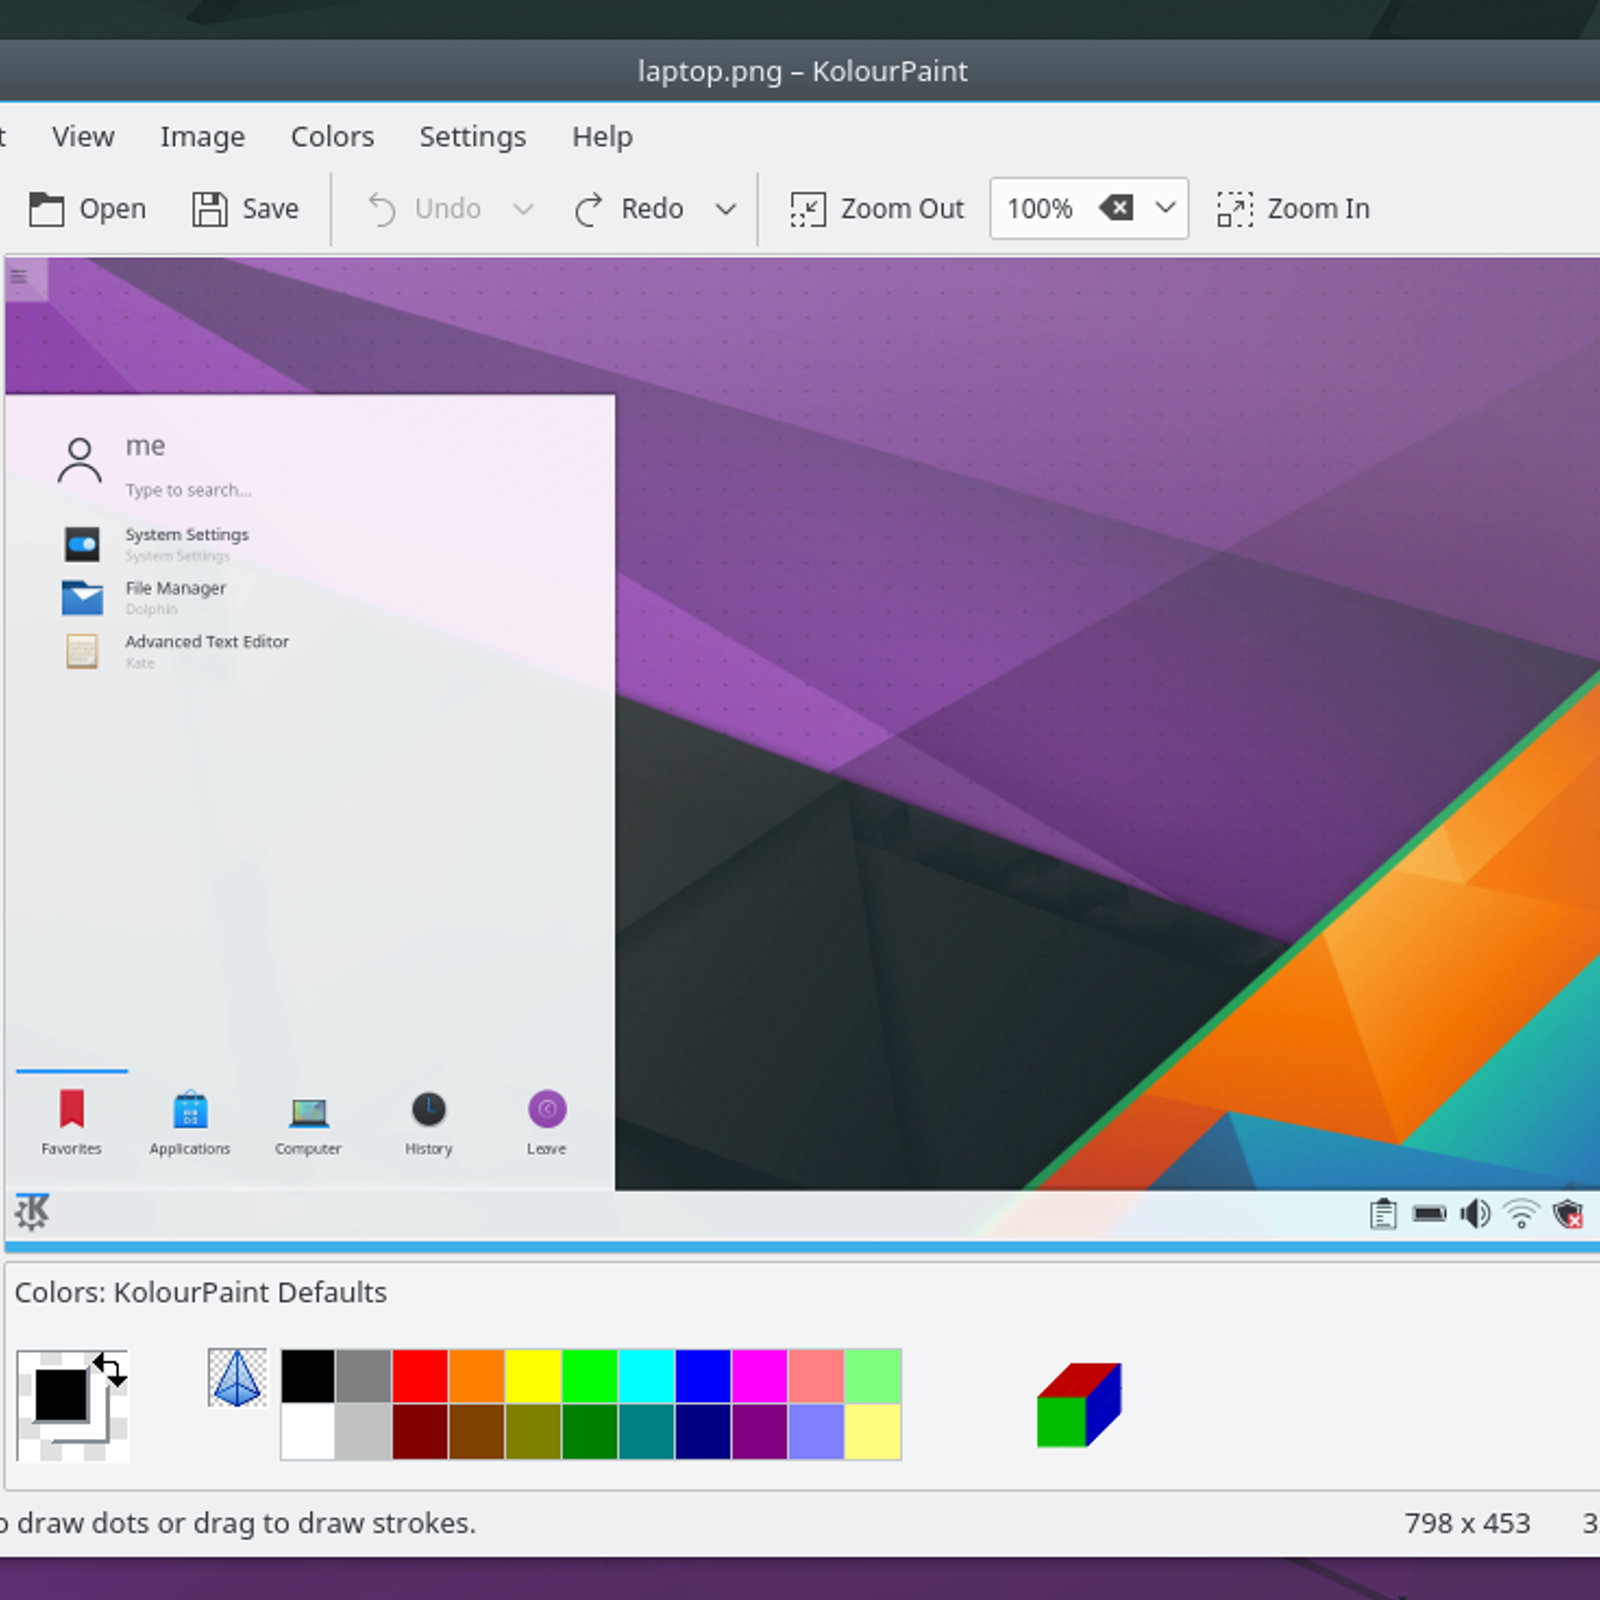1600x1600 pixels.
Task: Clear the zoom level field
Action: tap(1116, 208)
